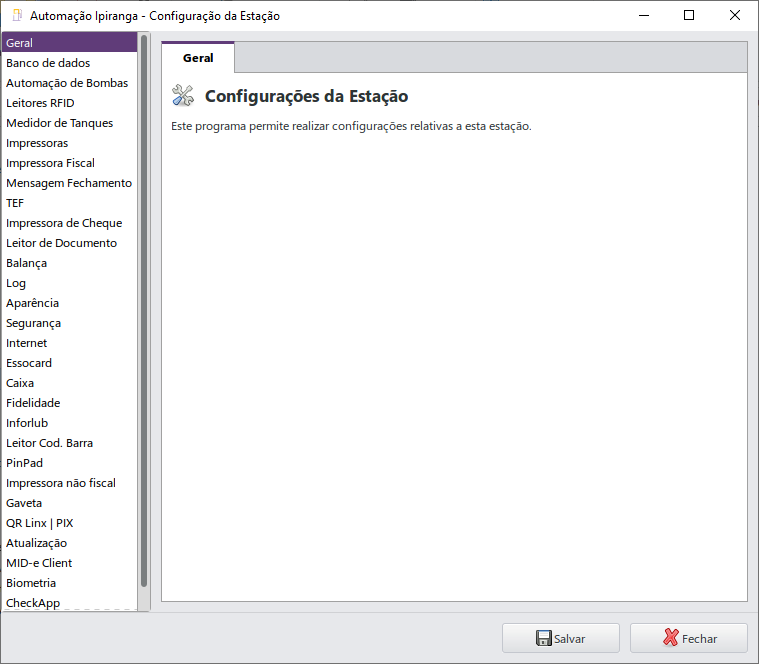Image resolution: width=759 pixels, height=664 pixels.
Task: Select Caixa entry
Action: click(x=70, y=383)
